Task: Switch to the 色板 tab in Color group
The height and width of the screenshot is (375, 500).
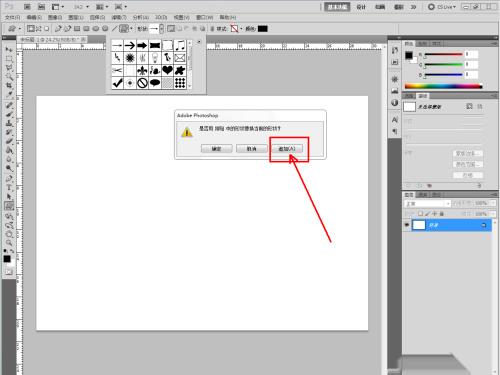Action: pos(422,44)
